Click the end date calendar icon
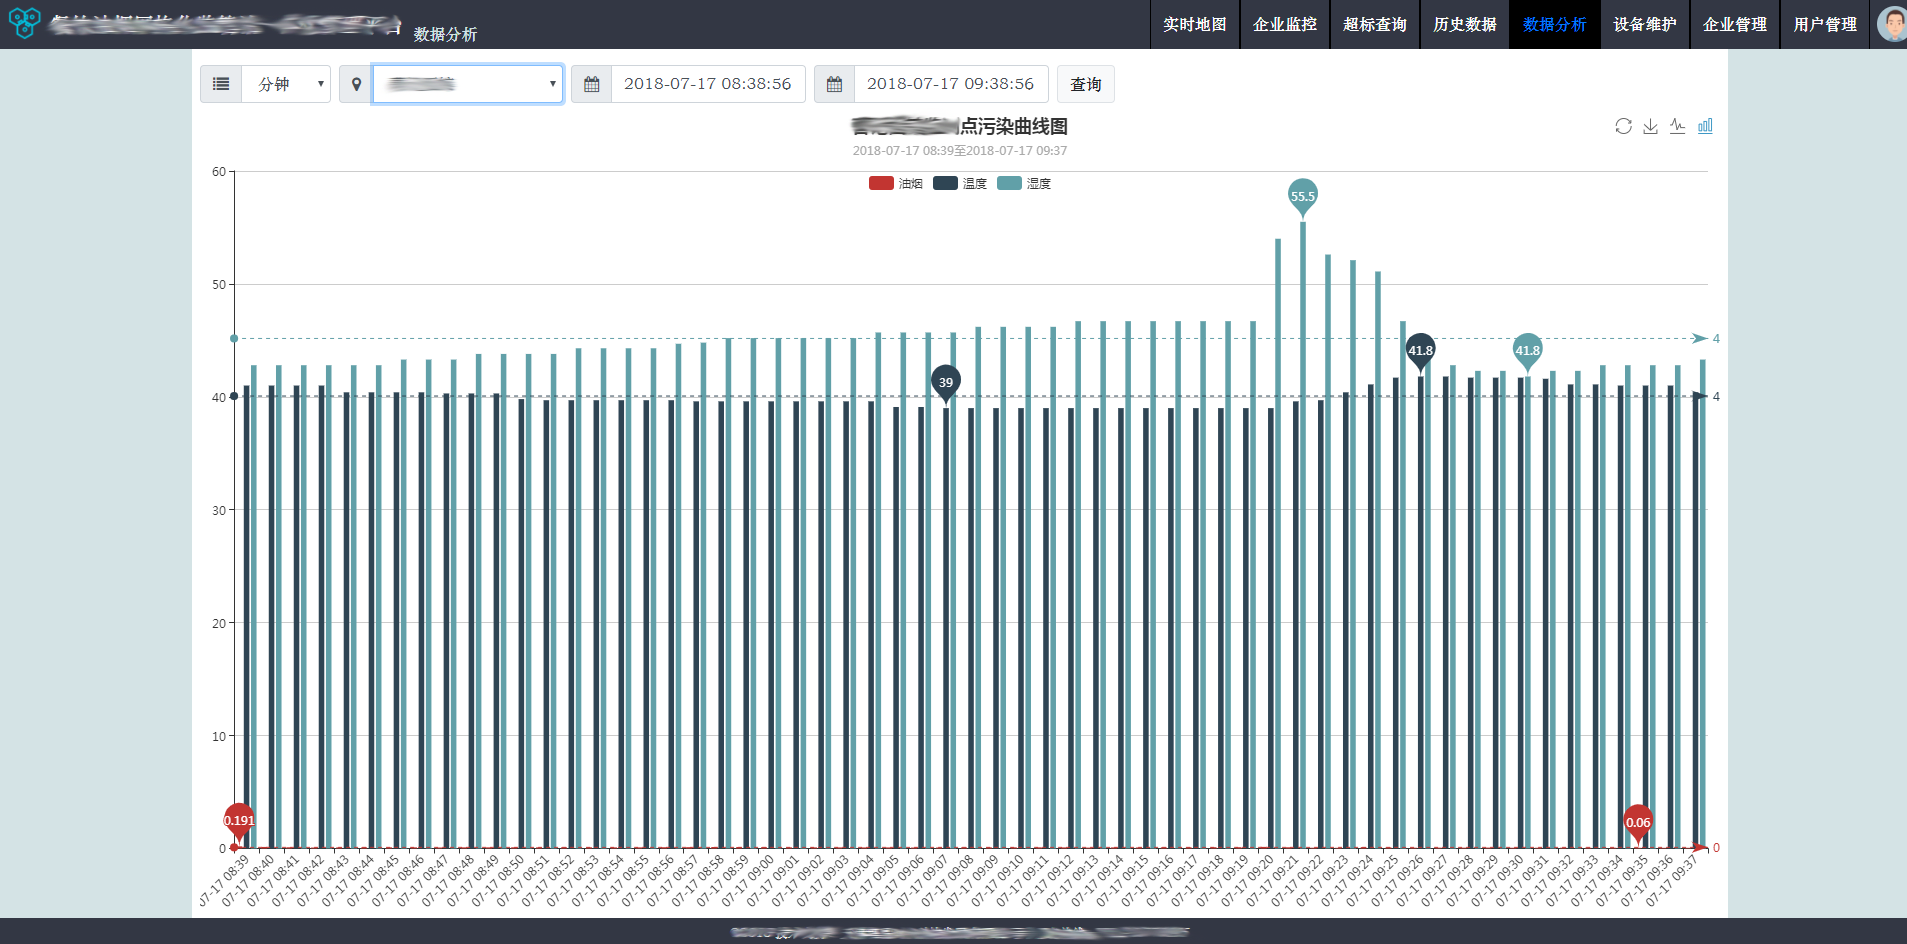 click(834, 84)
